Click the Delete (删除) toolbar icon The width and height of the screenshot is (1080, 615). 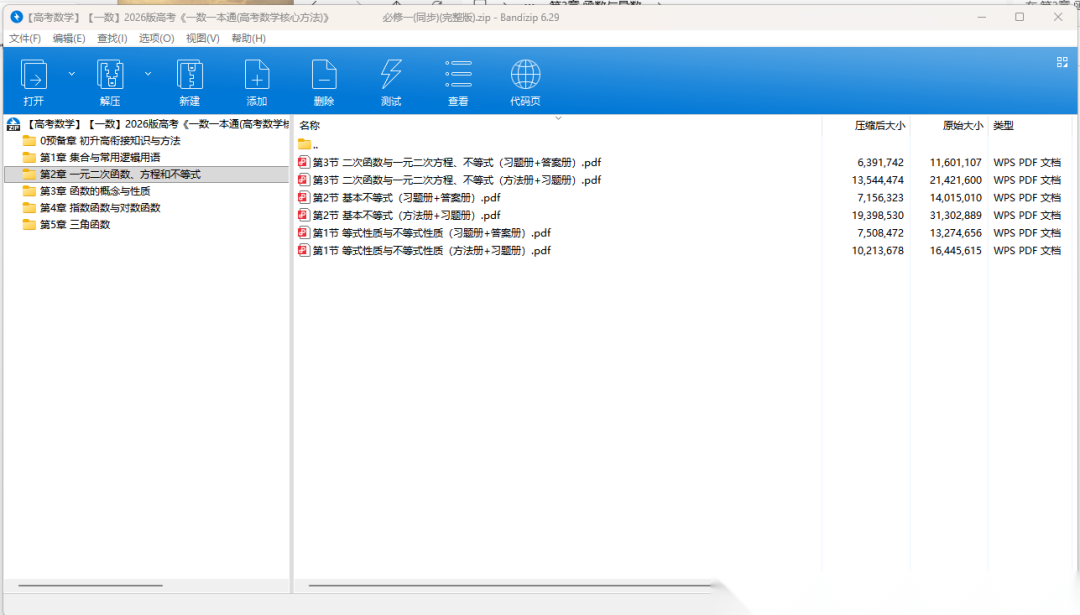coord(324,76)
